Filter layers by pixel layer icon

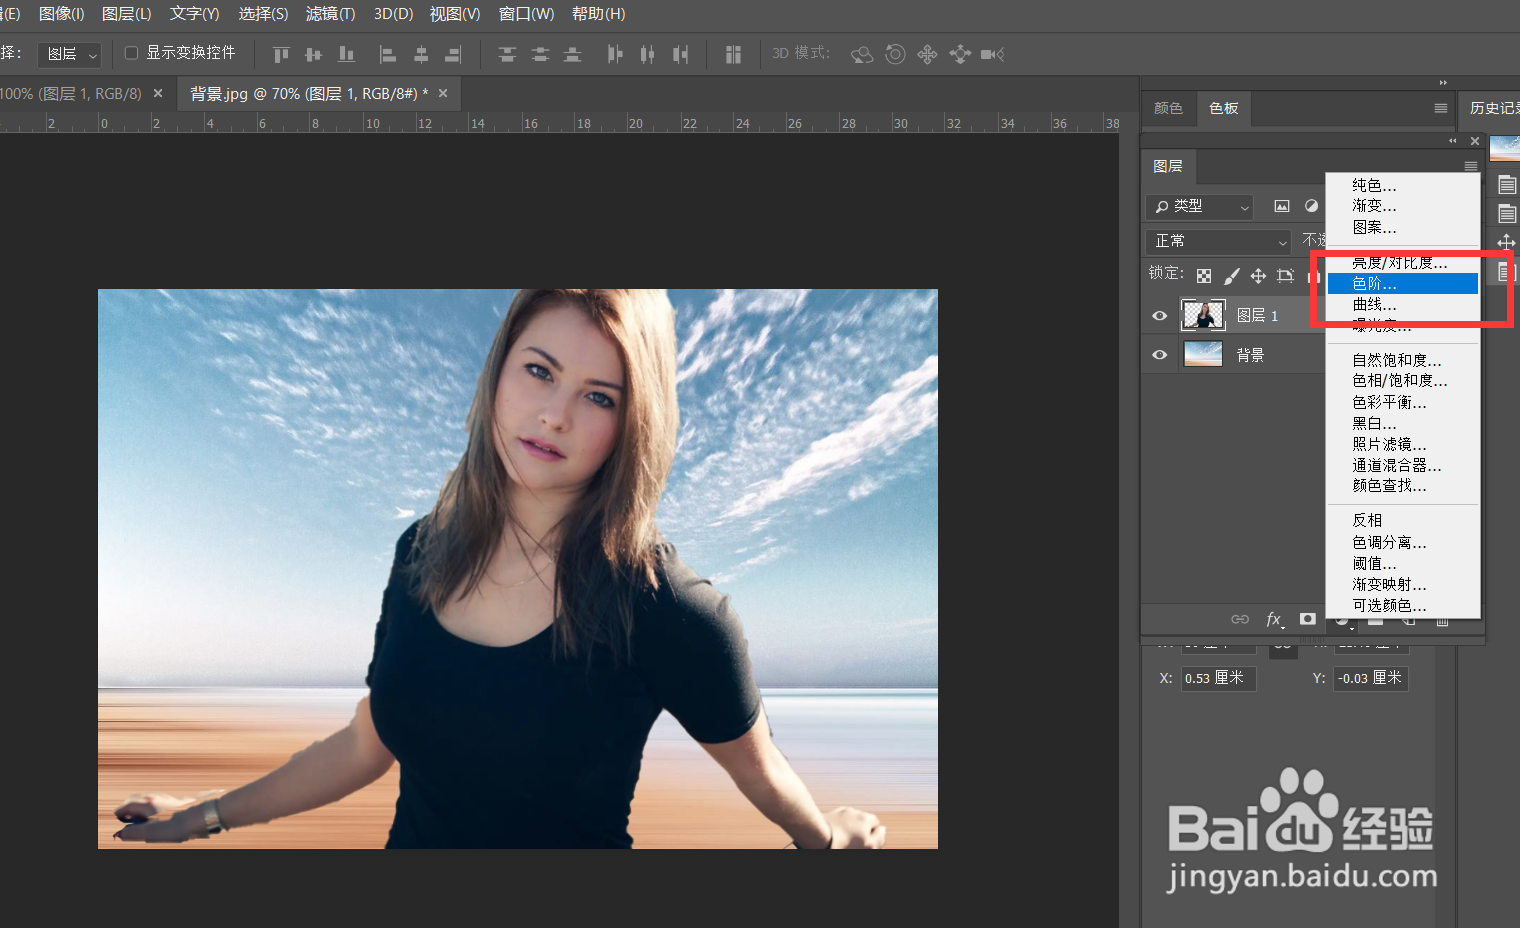pyautogui.click(x=1281, y=207)
